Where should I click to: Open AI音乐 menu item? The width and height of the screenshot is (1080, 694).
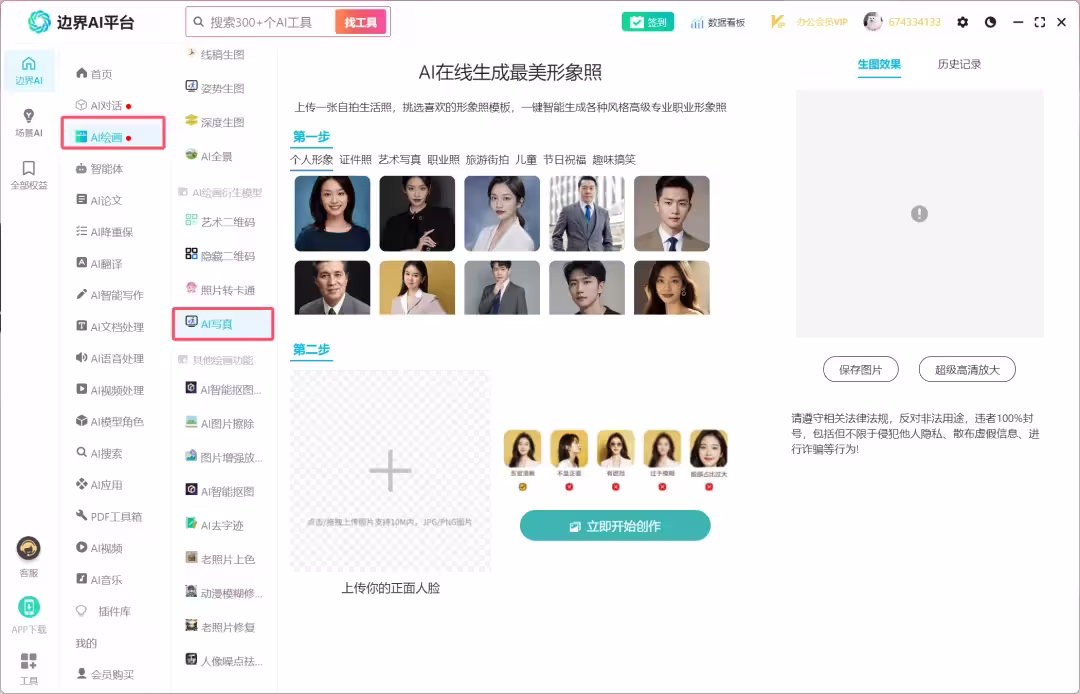point(99,580)
